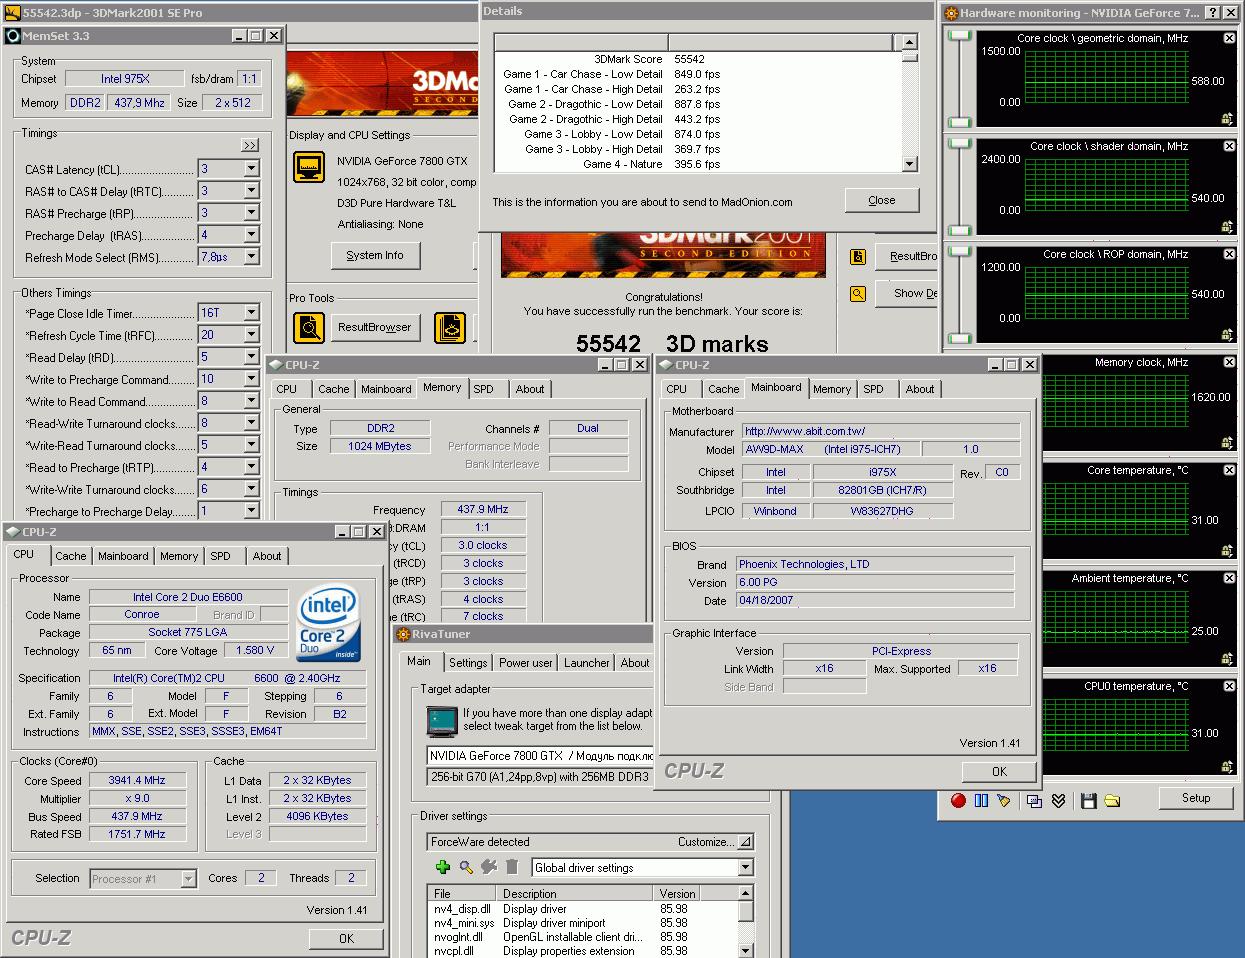The width and height of the screenshot is (1245, 958).
Task: Open the Page Close Idle Timer dropdown
Action: pos(251,313)
